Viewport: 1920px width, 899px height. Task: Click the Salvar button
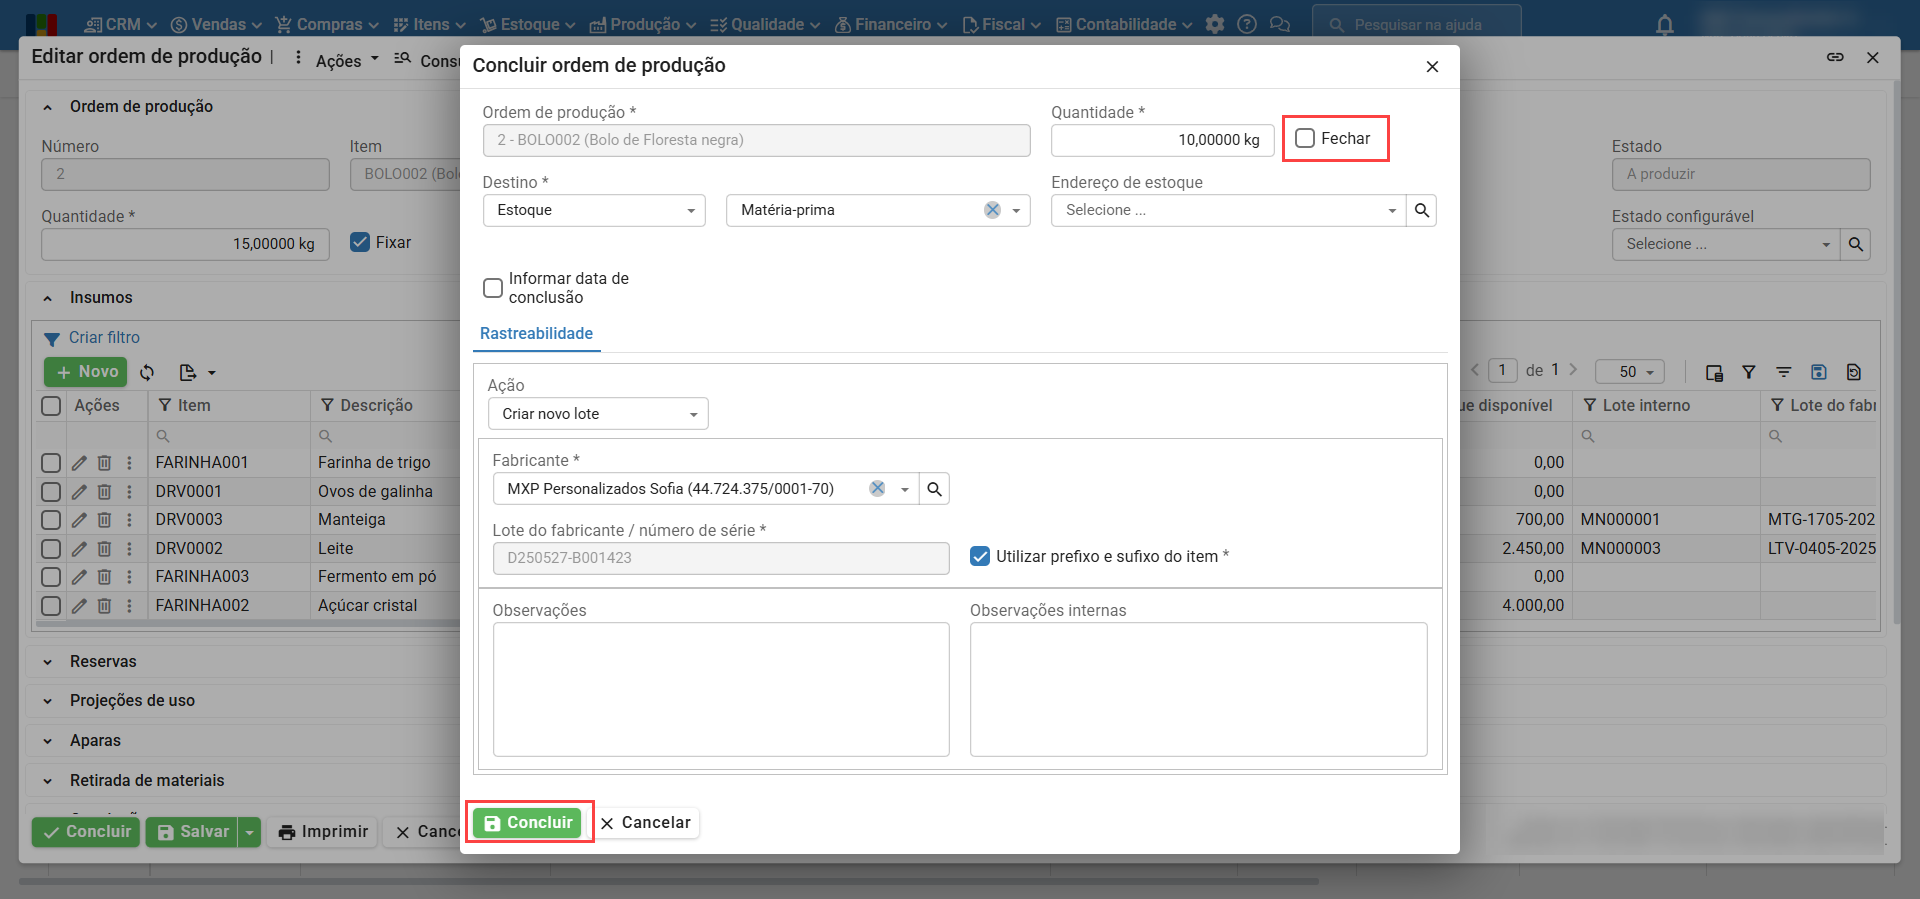(x=193, y=832)
